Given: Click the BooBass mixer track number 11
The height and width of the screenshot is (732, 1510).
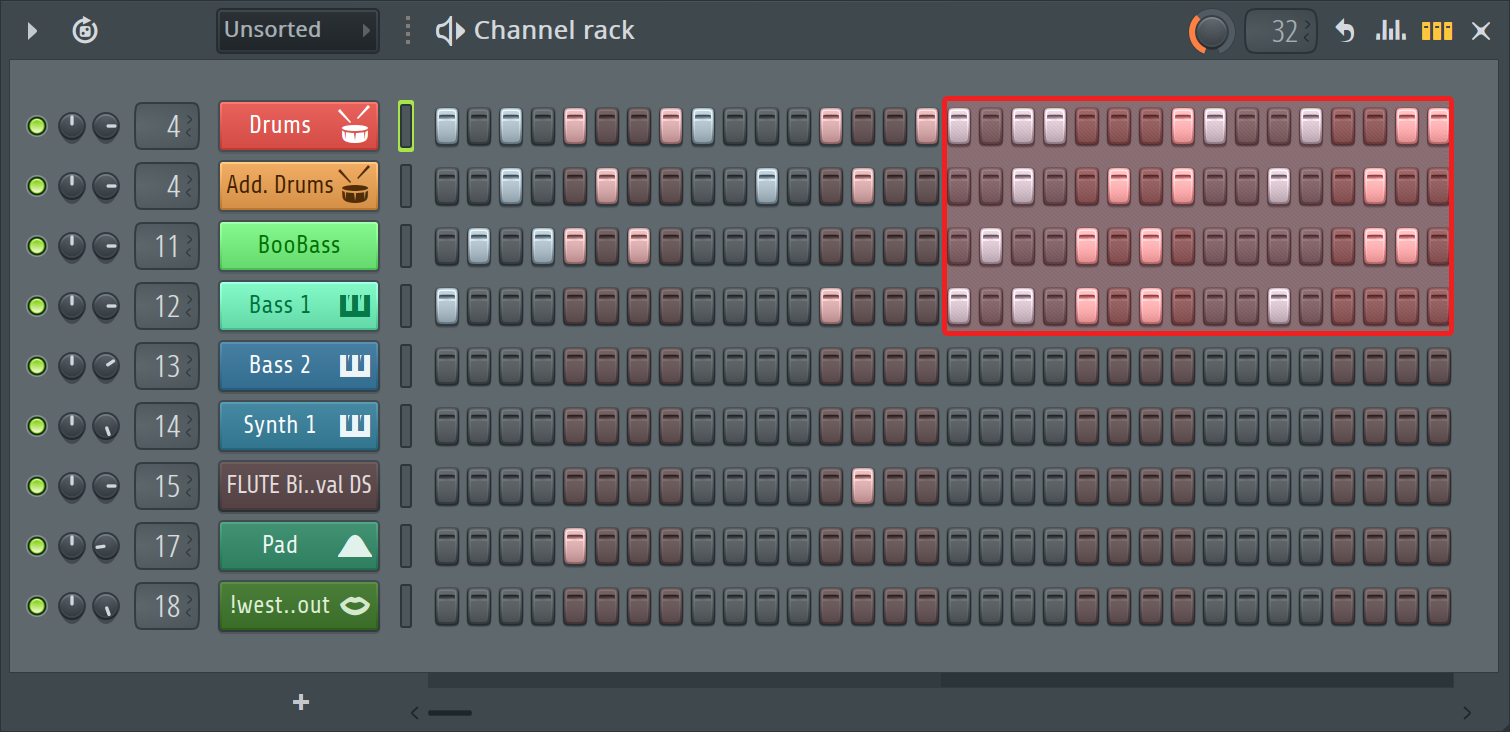Looking at the screenshot, I should pyautogui.click(x=167, y=246).
